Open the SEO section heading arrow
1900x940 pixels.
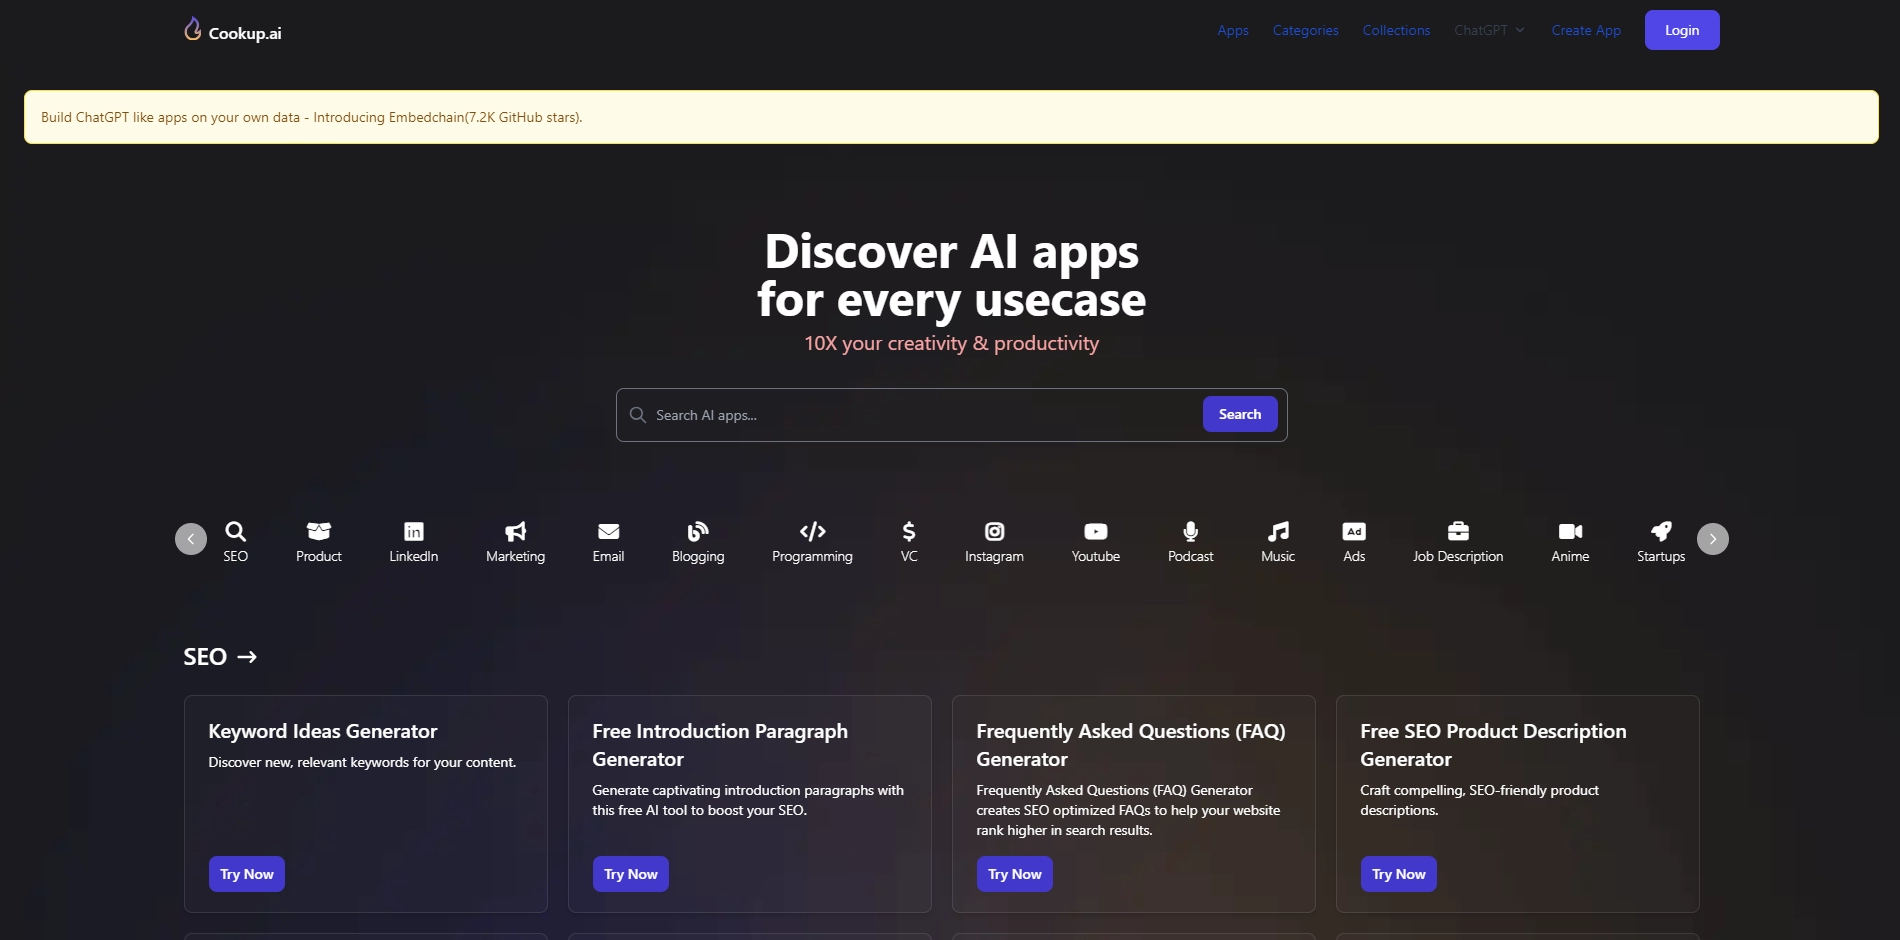pos(247,657)
